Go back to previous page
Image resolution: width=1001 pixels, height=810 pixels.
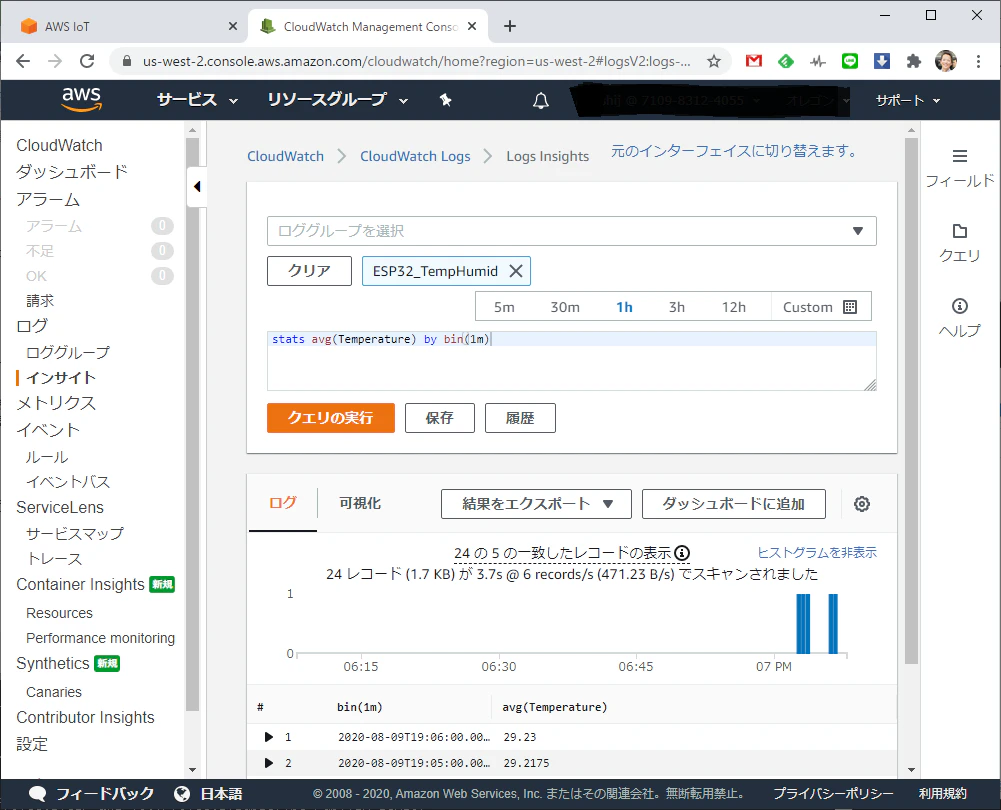pos(23,61)
